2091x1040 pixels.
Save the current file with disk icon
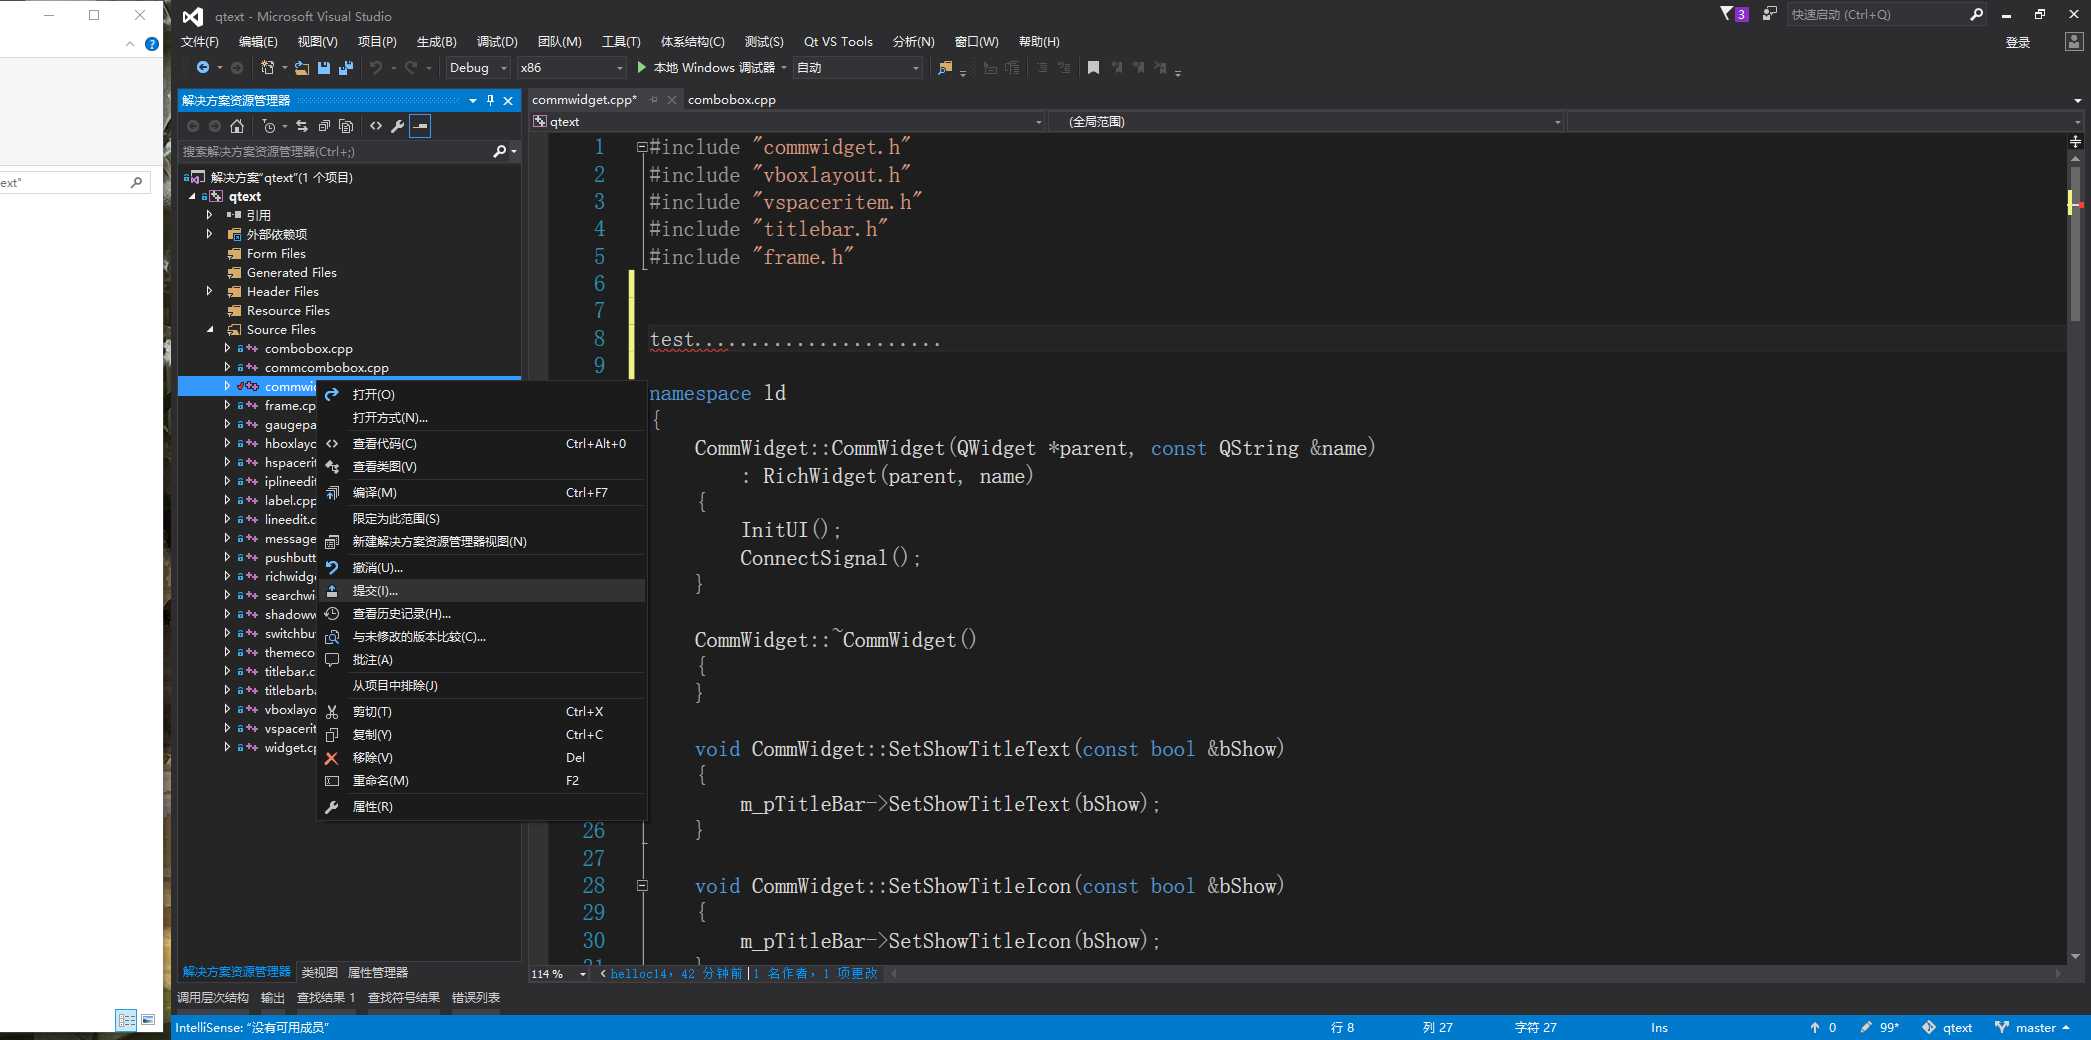324,68
